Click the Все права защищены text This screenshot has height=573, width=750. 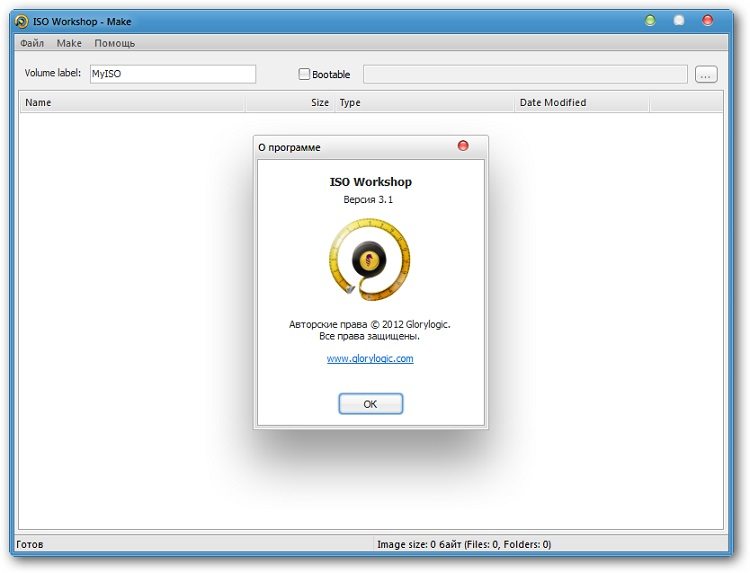pyautogui.click(x=369, y=336)
